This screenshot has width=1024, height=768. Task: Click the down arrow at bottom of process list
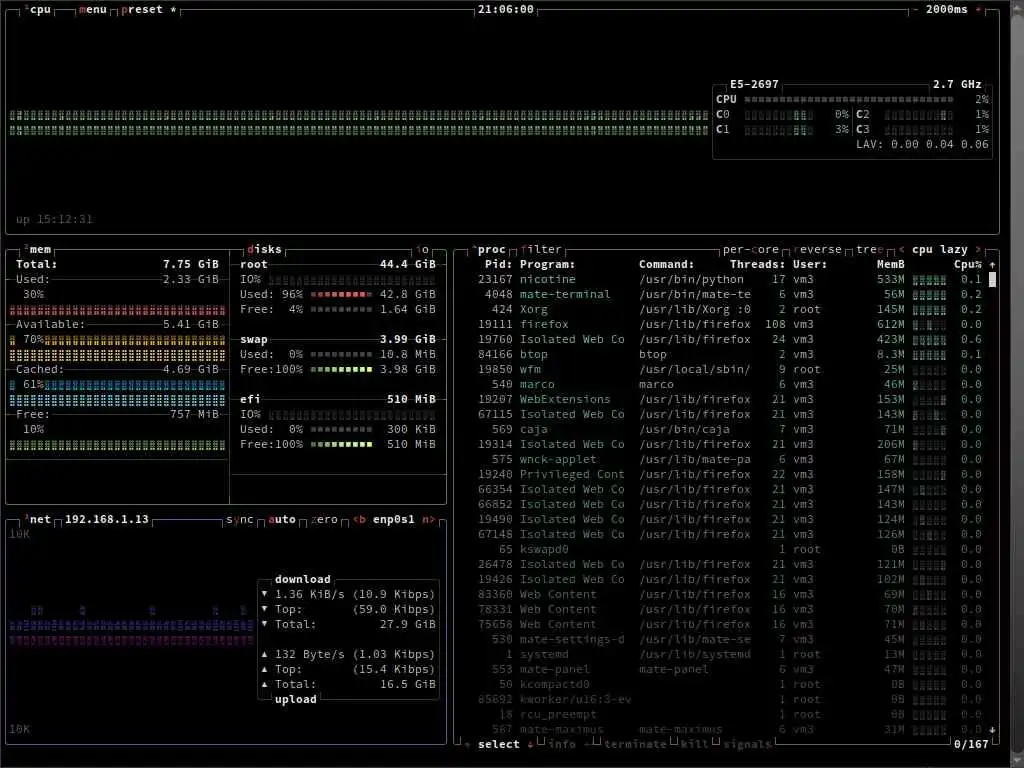pyautogui.click(x=993, y=729)
